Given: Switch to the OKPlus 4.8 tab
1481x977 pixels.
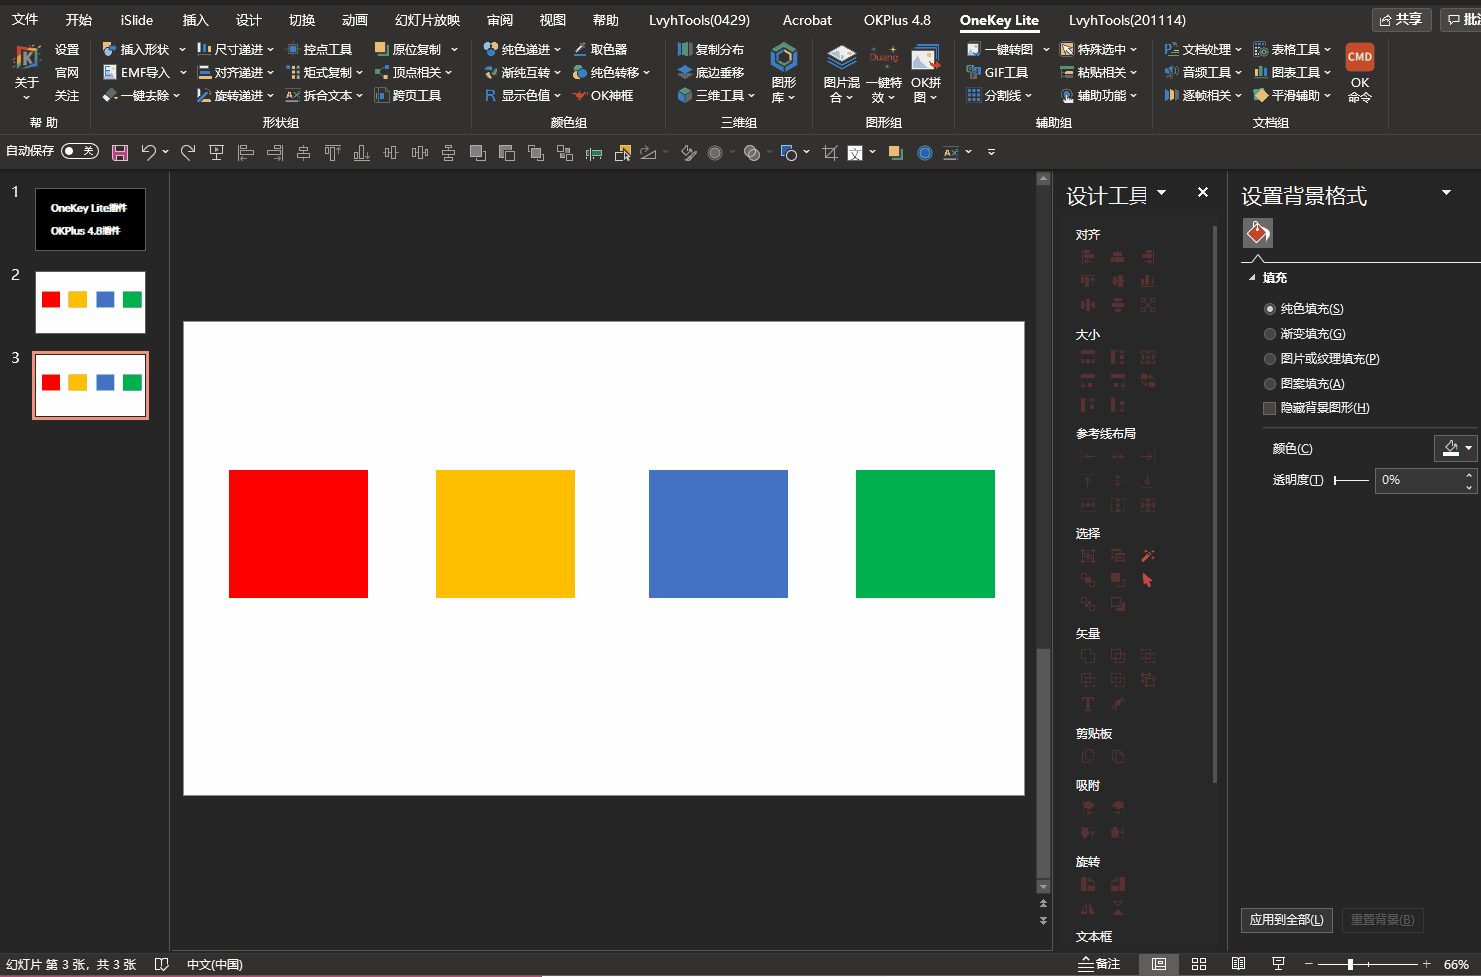Looking at the screenshot, I should pyautogui.click(x=897, y=20).
